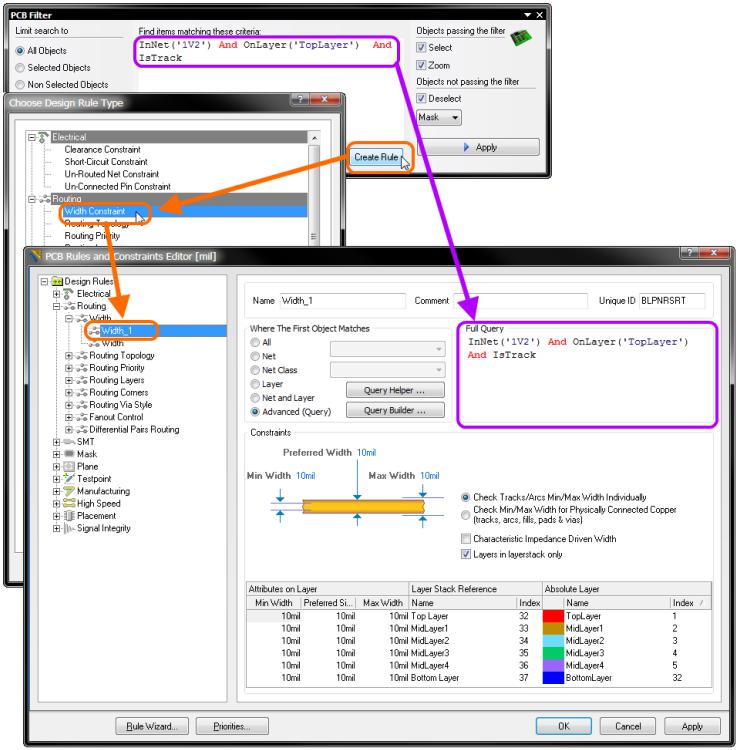739x750 pixels.
Task: Expand the Routing Topology tree node
Action: coord(69,355)
